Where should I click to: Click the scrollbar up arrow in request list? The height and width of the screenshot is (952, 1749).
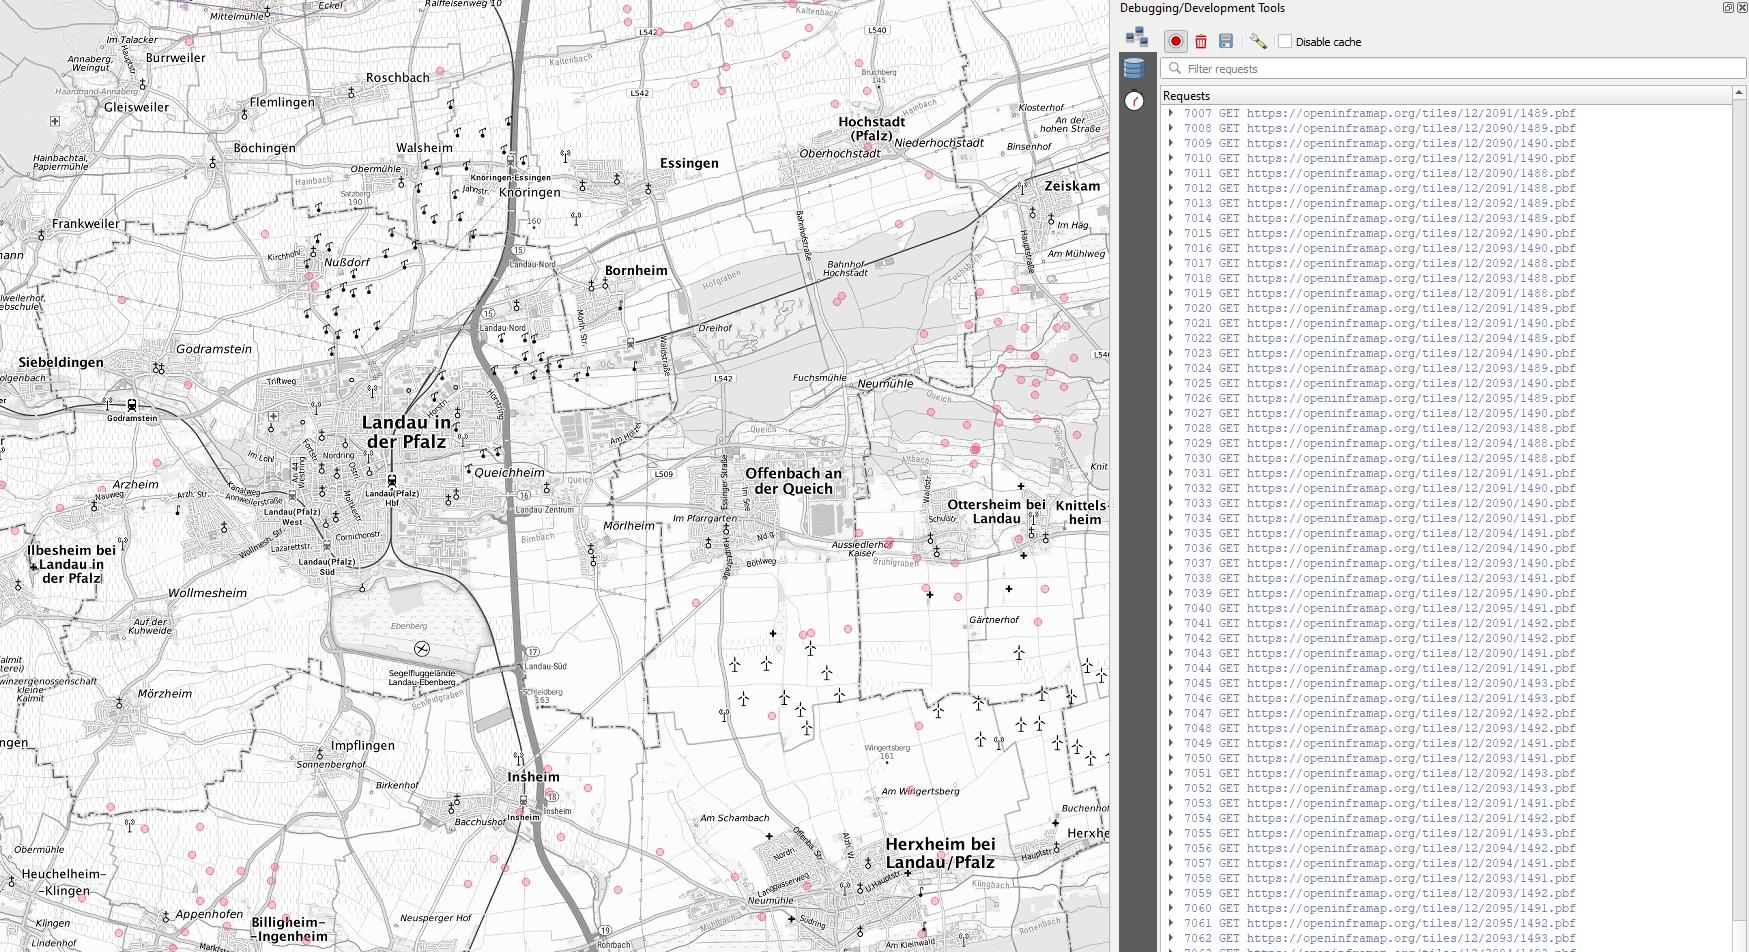[x=1740, y=94]
